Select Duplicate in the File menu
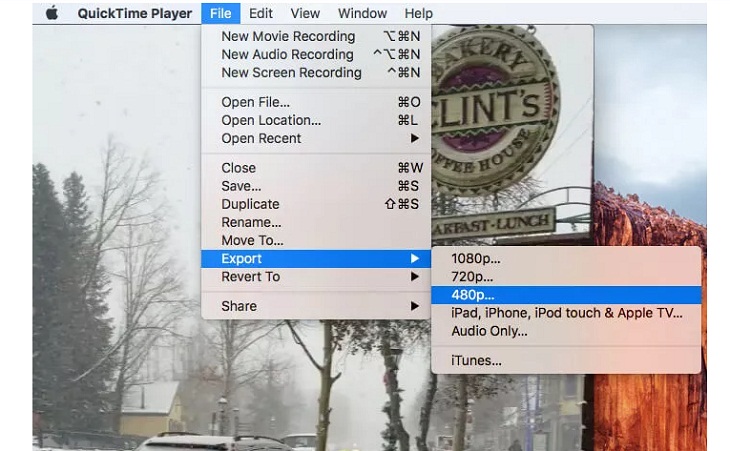This screenshot has height=451, width=730. point(316,204)
